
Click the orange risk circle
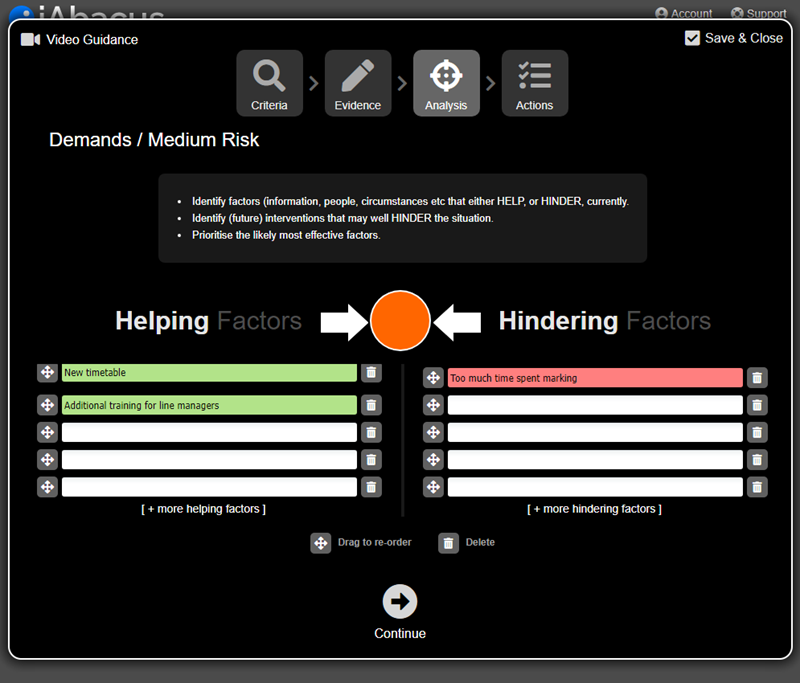pyautogui.click(x=400, y=320)
